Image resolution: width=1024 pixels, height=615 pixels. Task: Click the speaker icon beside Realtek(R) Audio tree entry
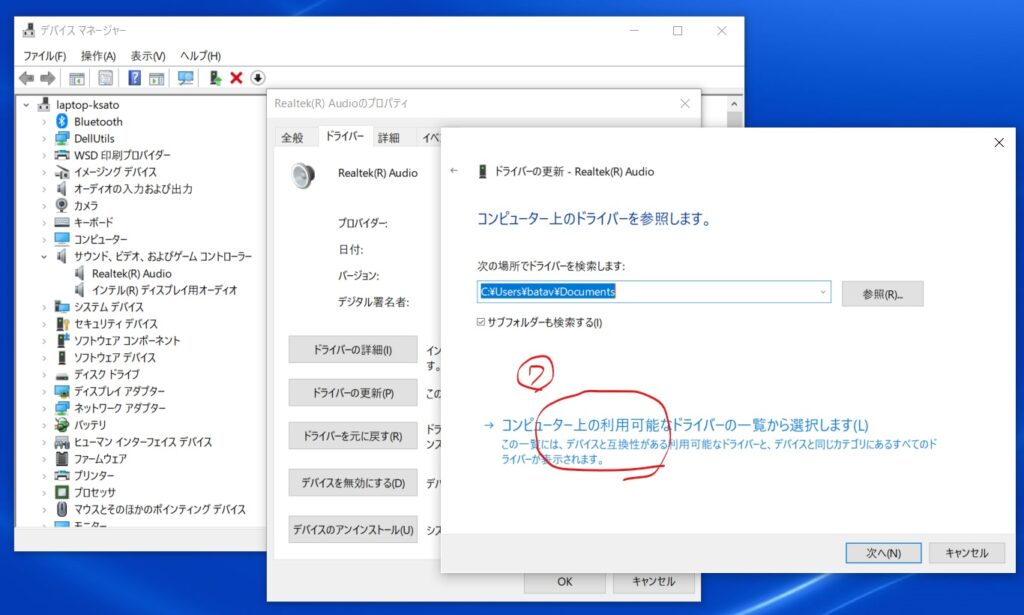click(x=80, y=273)
